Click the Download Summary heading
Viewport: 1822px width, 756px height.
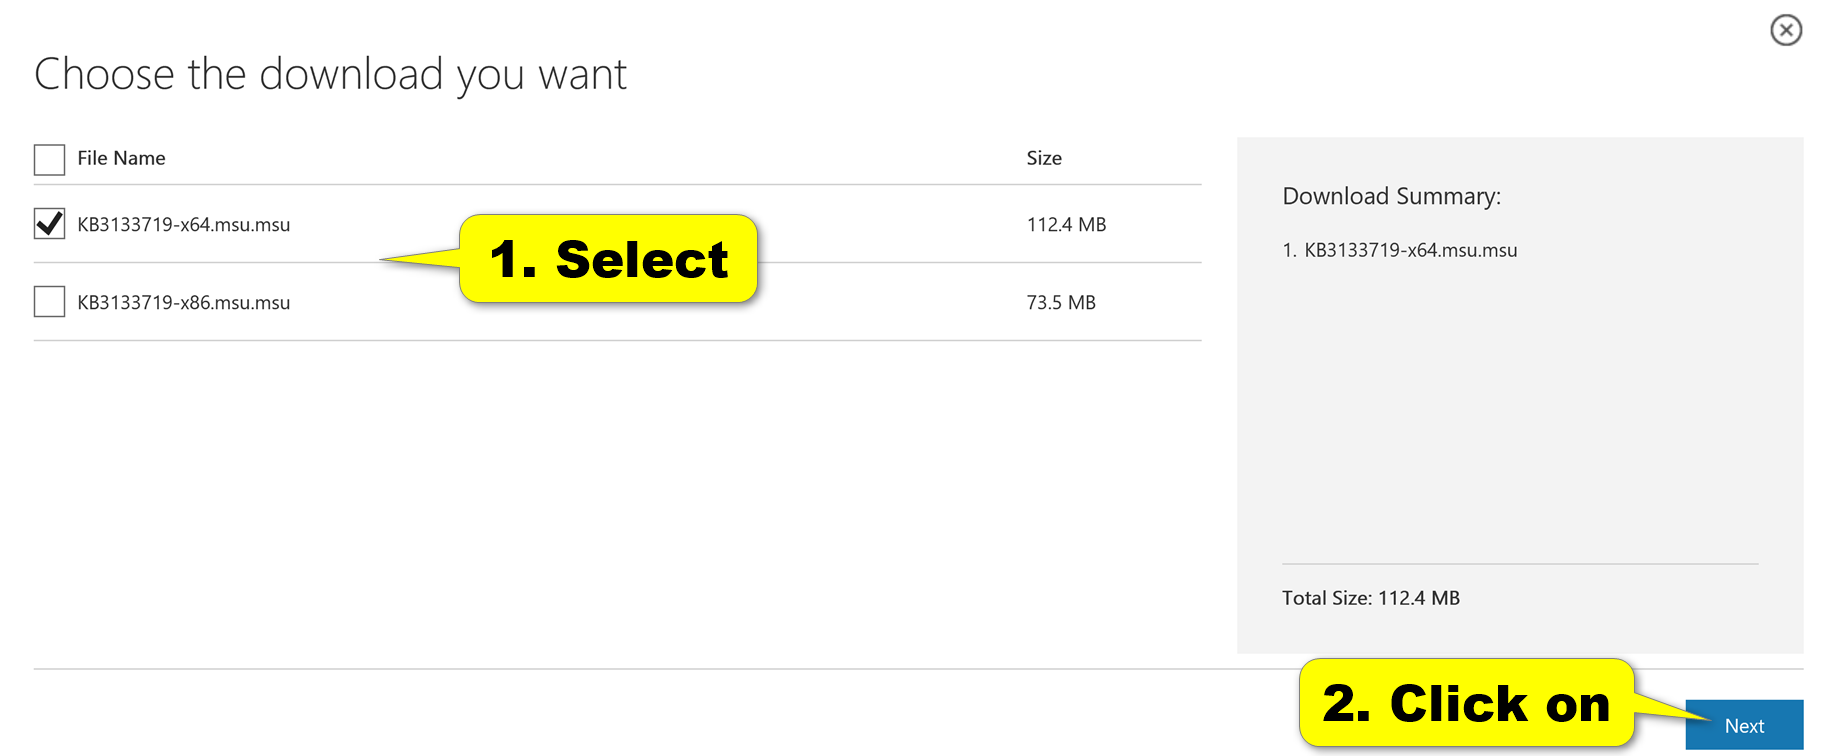coord(1391,196)
